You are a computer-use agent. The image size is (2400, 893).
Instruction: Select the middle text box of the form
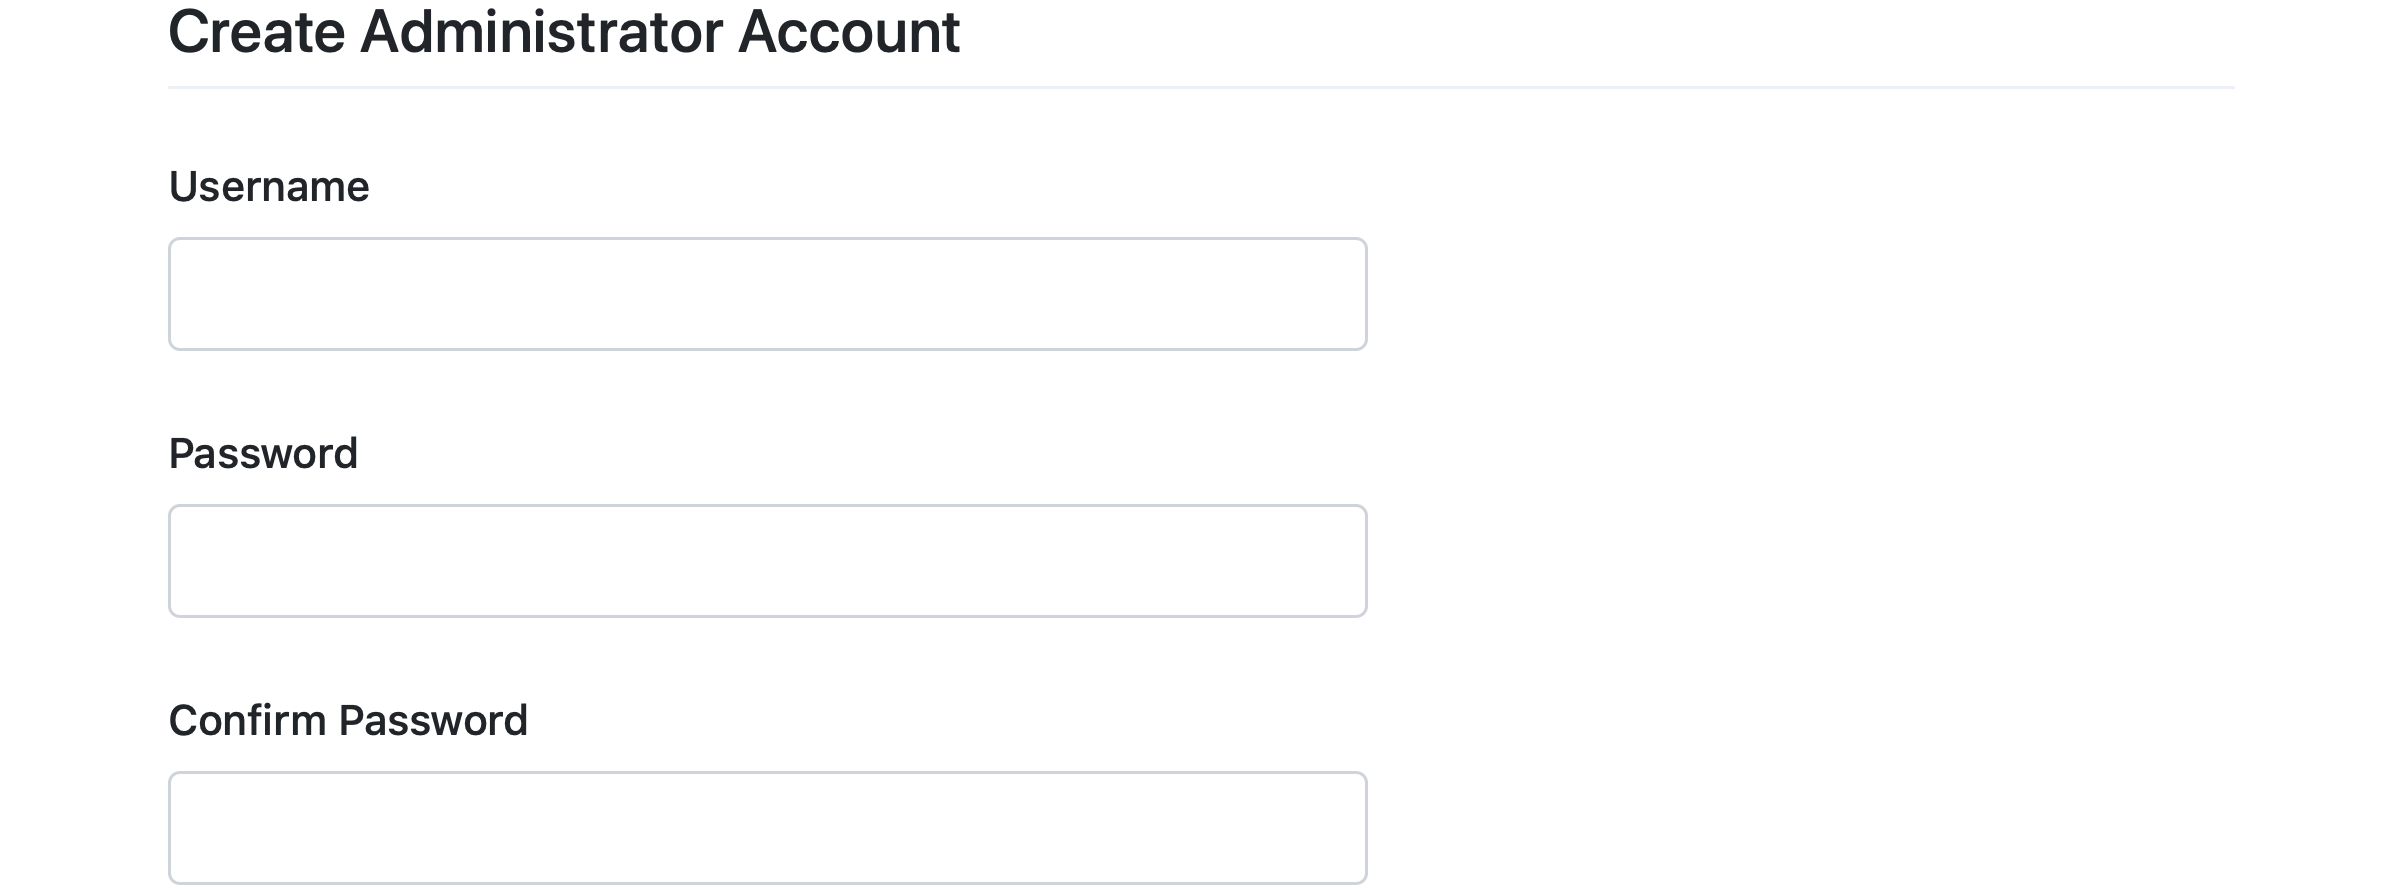point(767,561)
